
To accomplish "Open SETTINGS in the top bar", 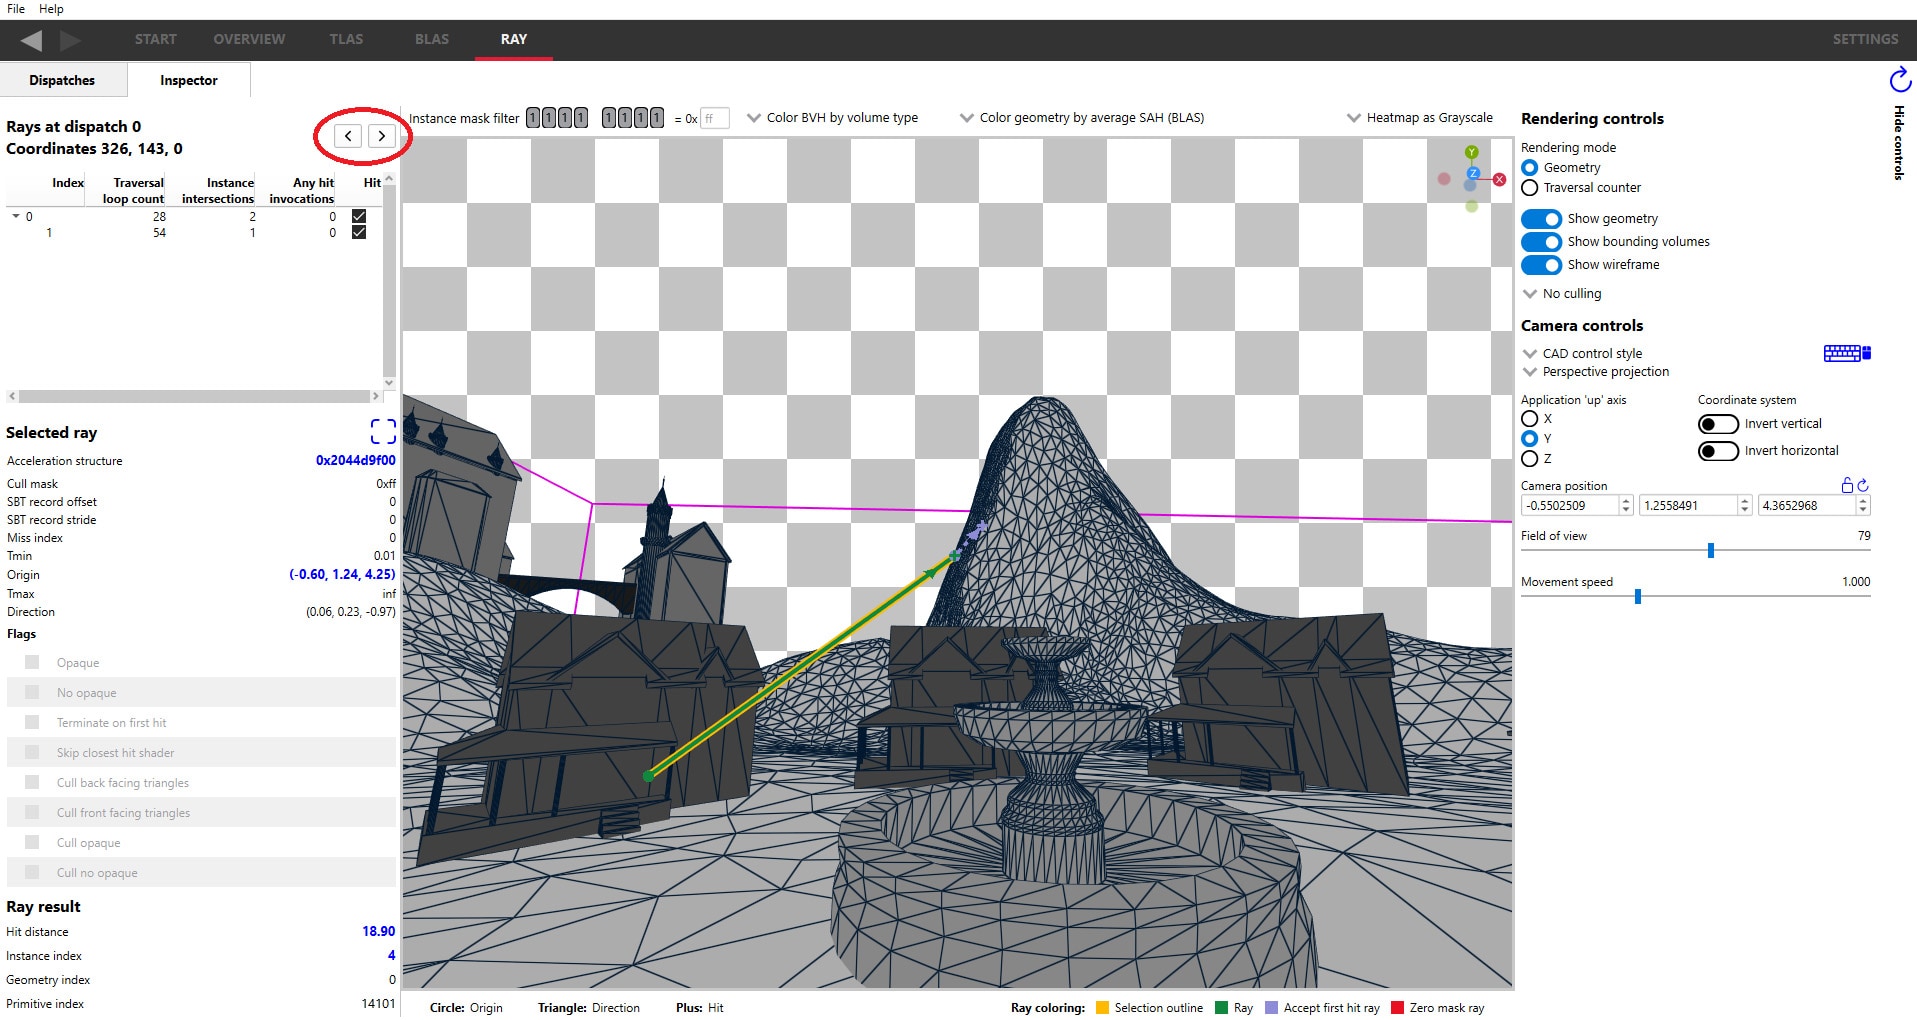I will pyautogui.click(x=1864, y=39).
